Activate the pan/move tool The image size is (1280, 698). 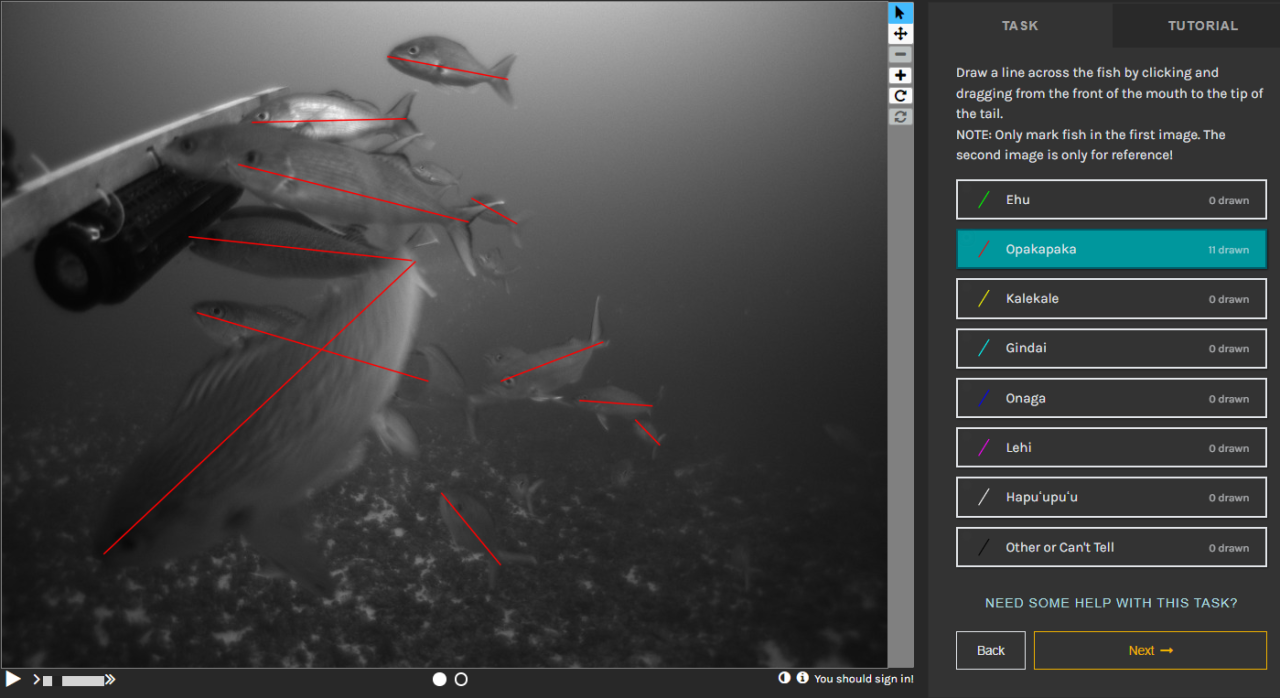click(900, 33)
